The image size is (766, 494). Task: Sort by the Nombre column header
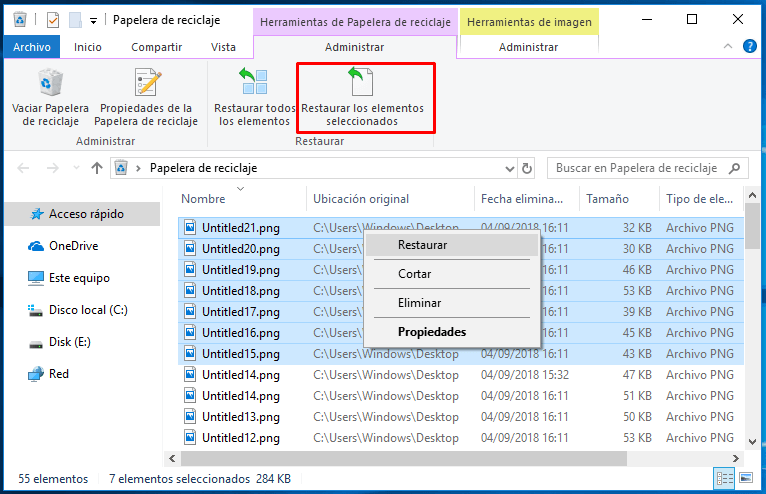pos(203,198)
